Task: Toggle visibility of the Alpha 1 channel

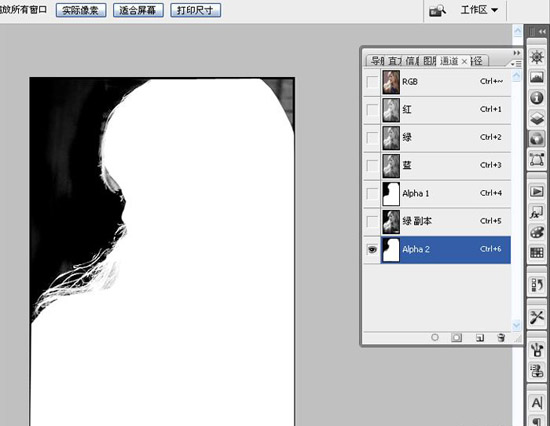Action: click(372, 193)
